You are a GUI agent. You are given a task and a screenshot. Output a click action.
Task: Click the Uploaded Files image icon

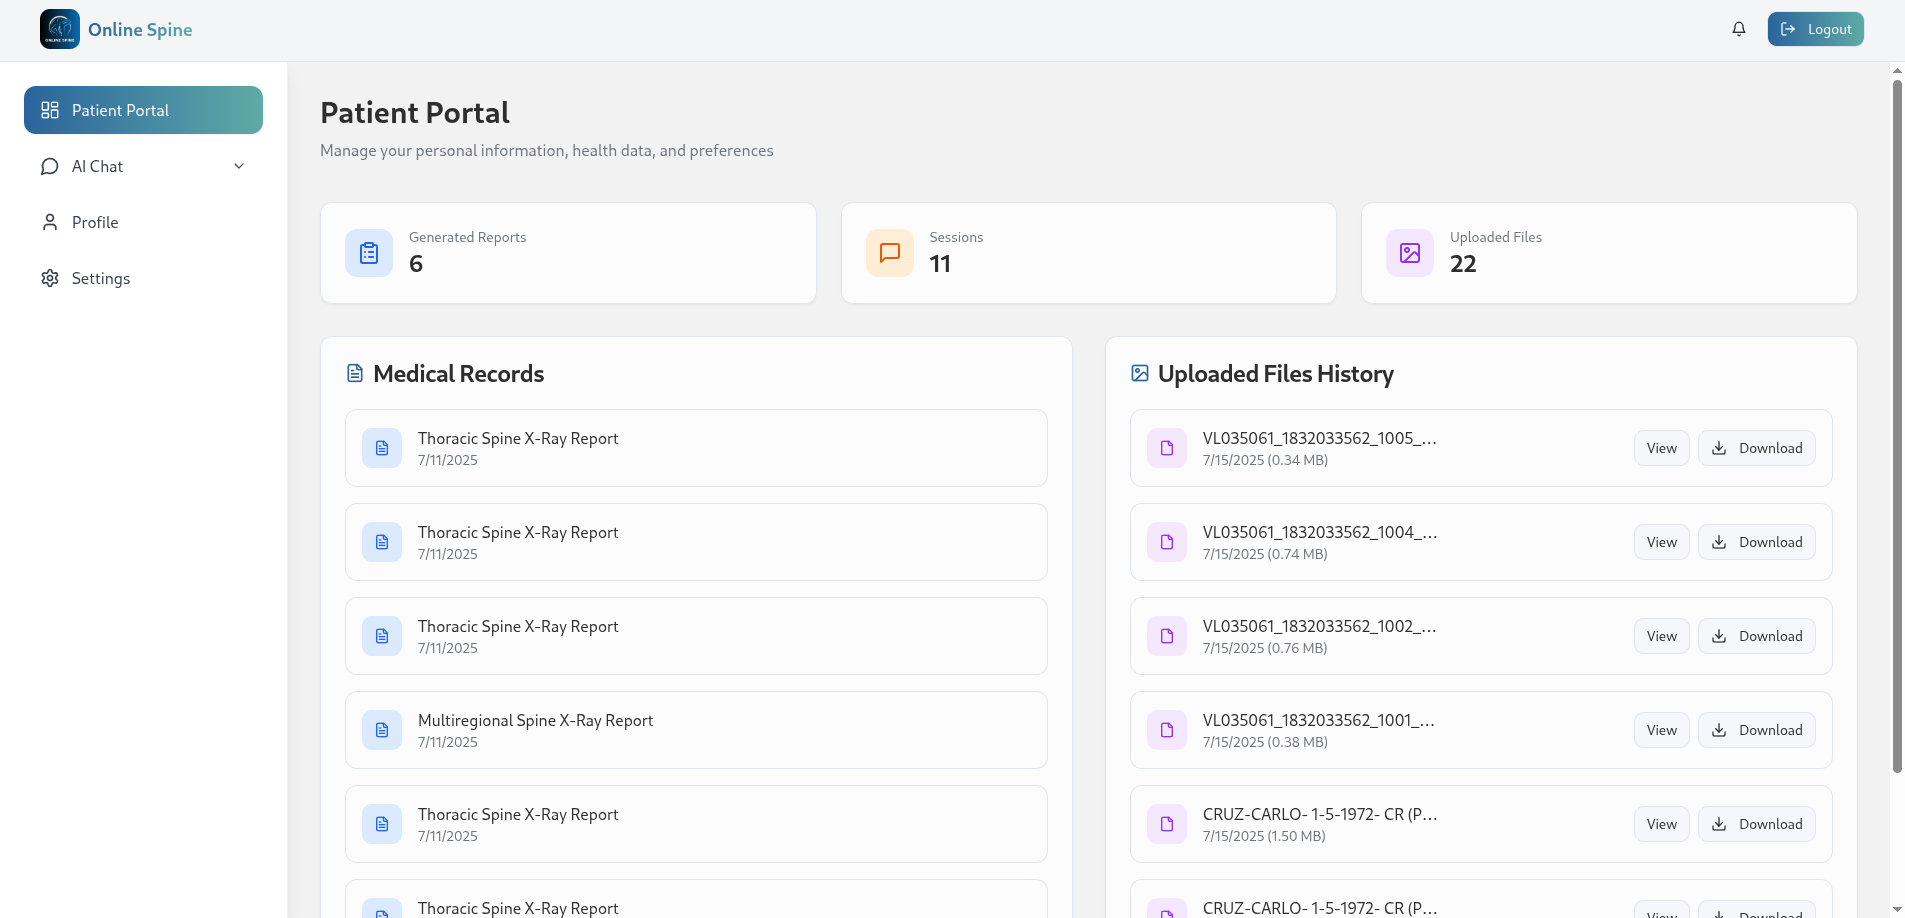(1410, 253)
